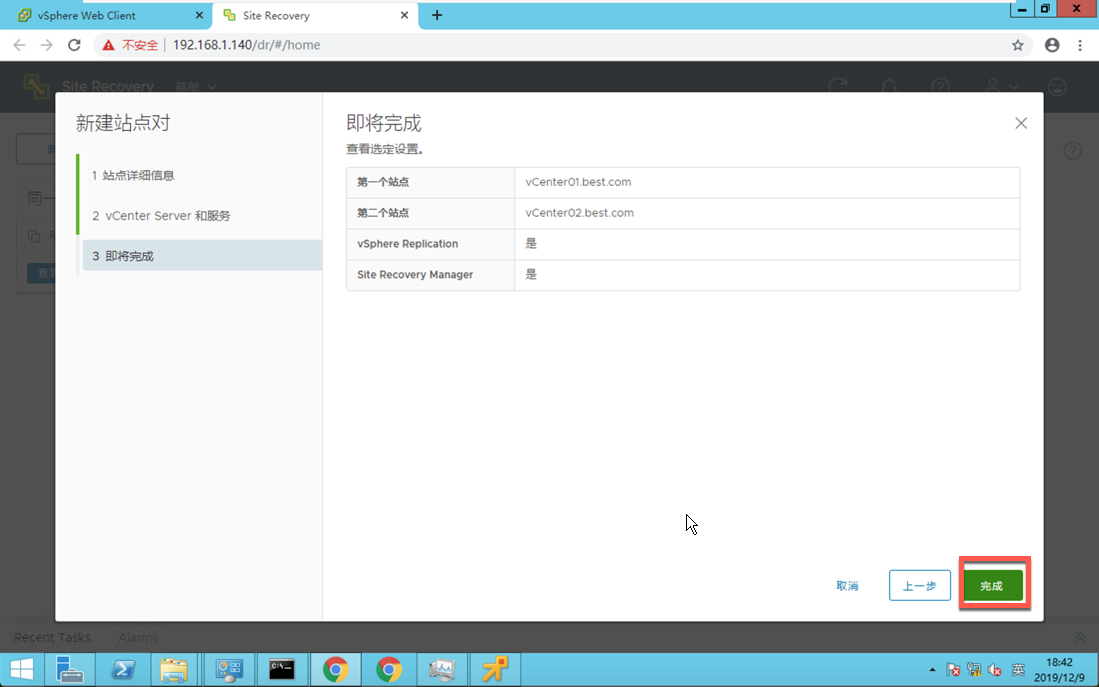Viewport: 1099px width, 687px height.
Task: Go back with the 上一步 button
Action: tap(920, 585)
